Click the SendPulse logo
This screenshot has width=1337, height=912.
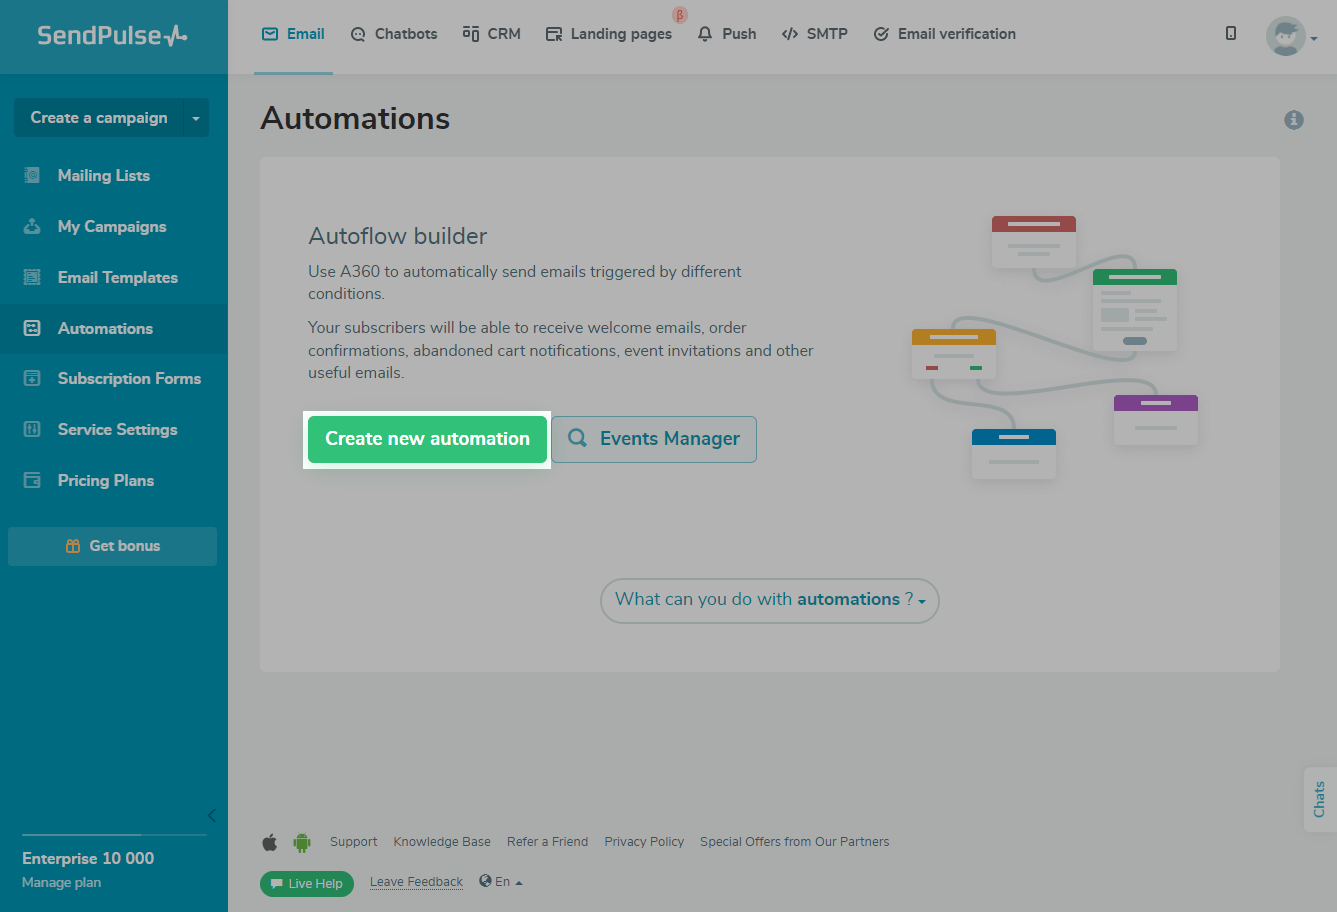[x=112, y=35]
